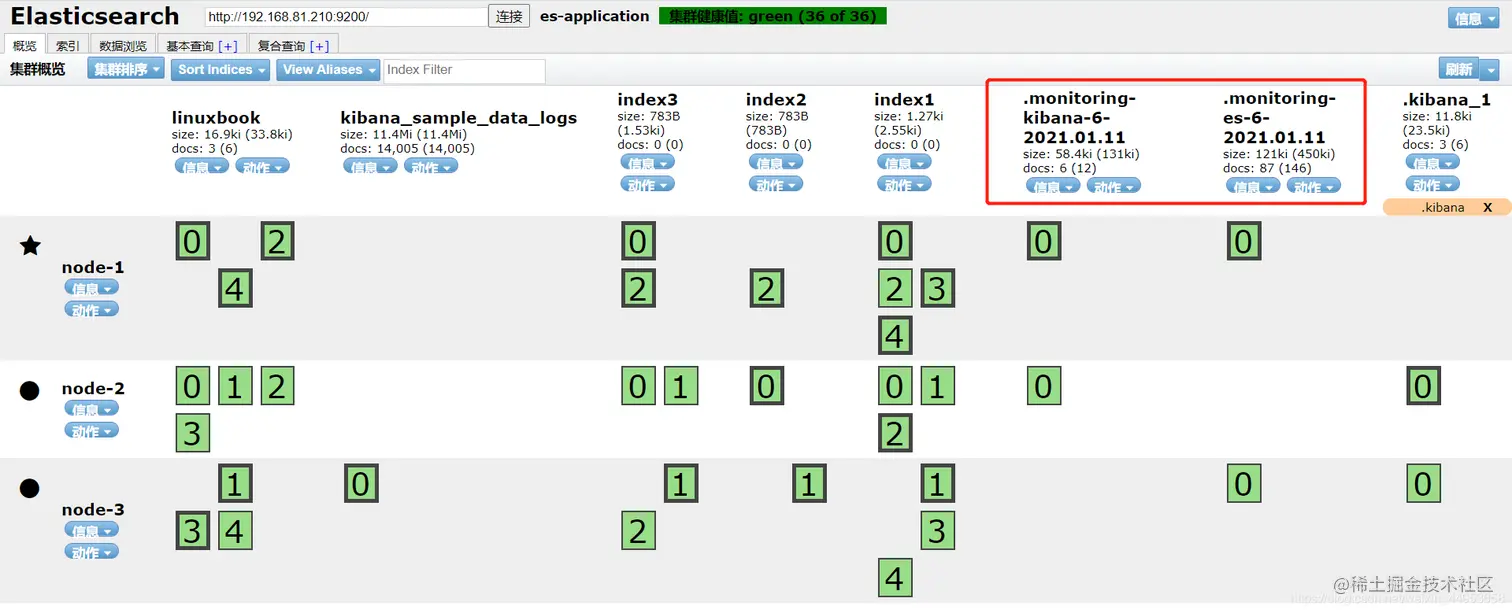Image resolution: width=1512 pixels, height=613 pixels.
Task: Select index3 shard 0 on node-1
Action: [638, 242]
